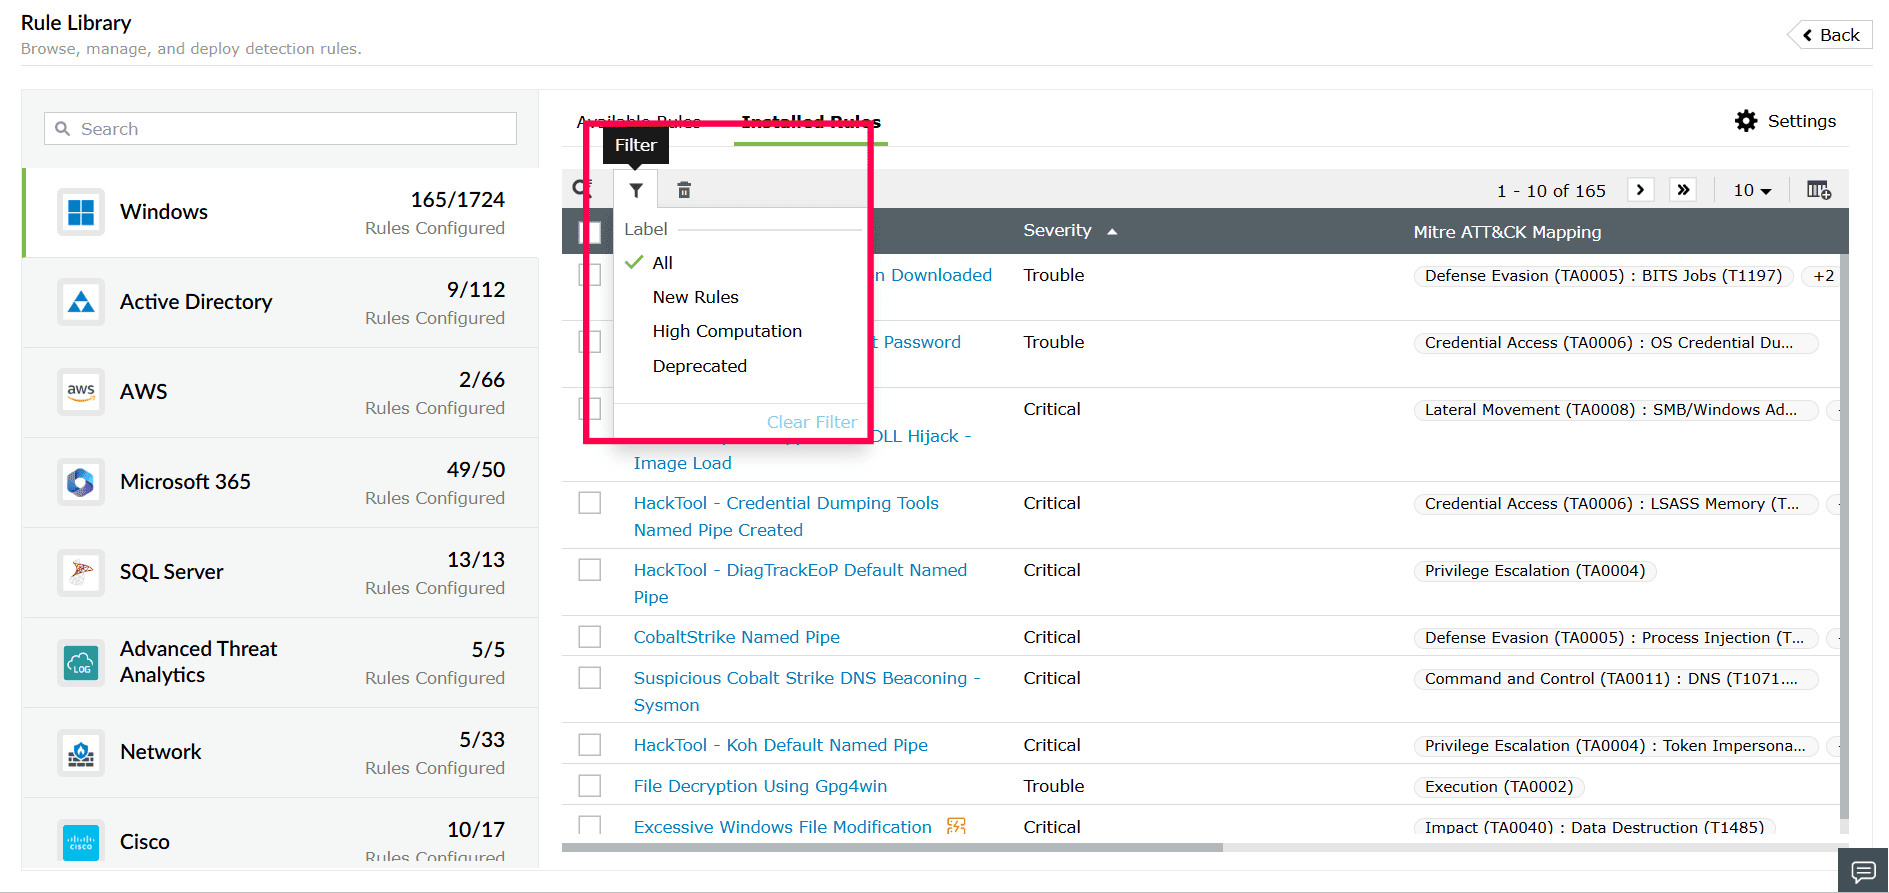1889x893 pixels.
Task: Click the delete trash icon in toolbar
Action: pyautogui.click(x=684, y=190)
